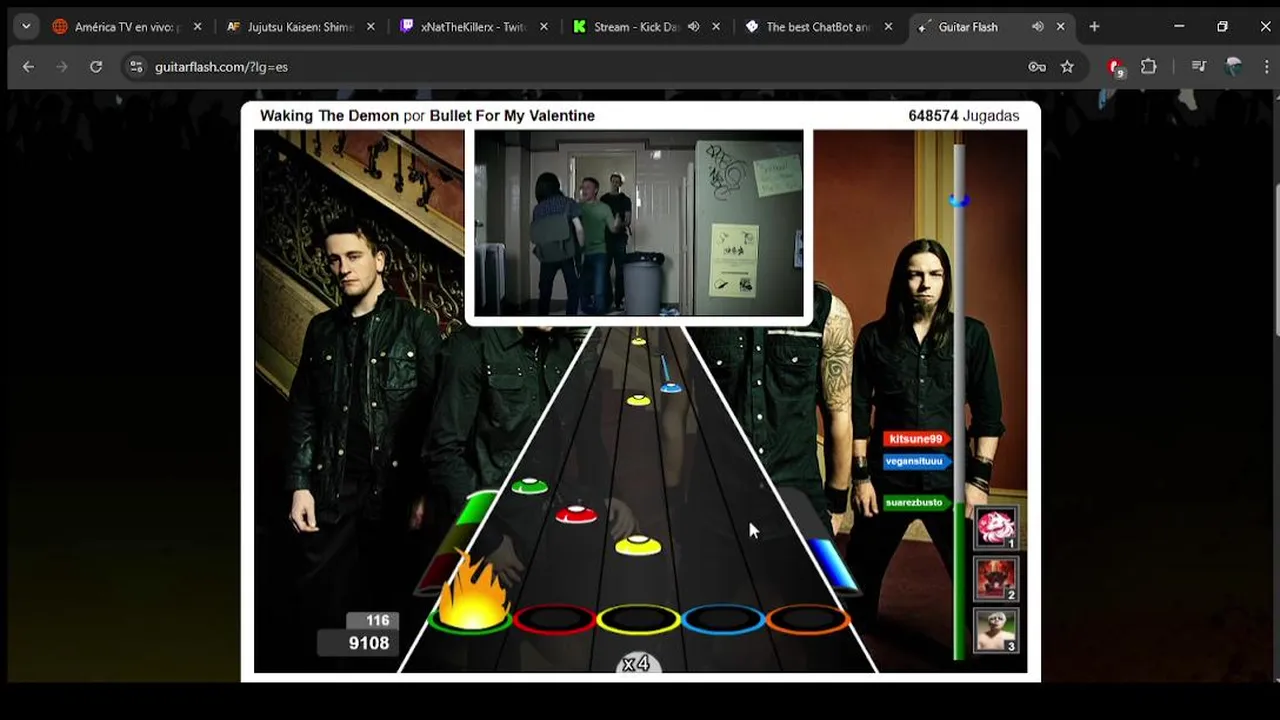Click the red note on the fretboard
The image size is (1280, 720).
point(576,515)
